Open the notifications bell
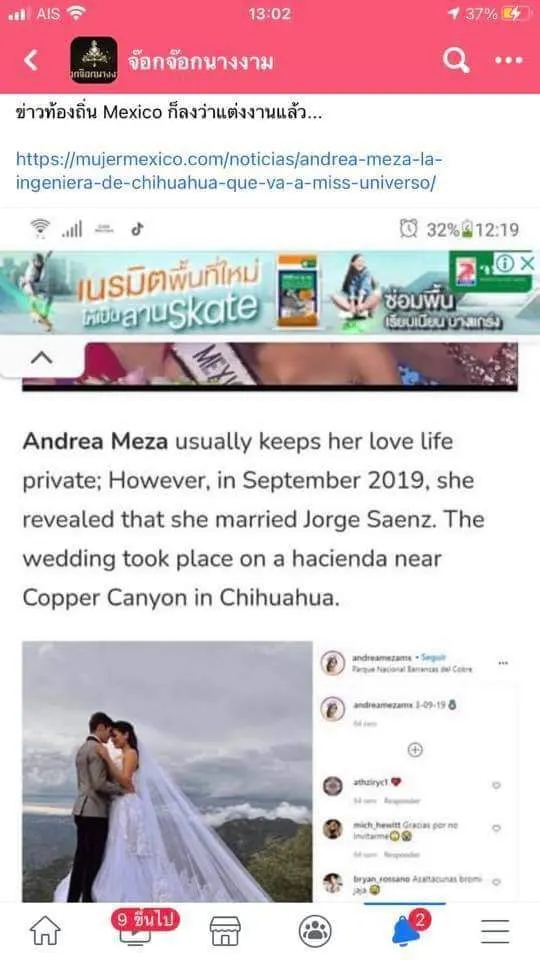The width and height of the screenshot is (540, 960). 405,931
